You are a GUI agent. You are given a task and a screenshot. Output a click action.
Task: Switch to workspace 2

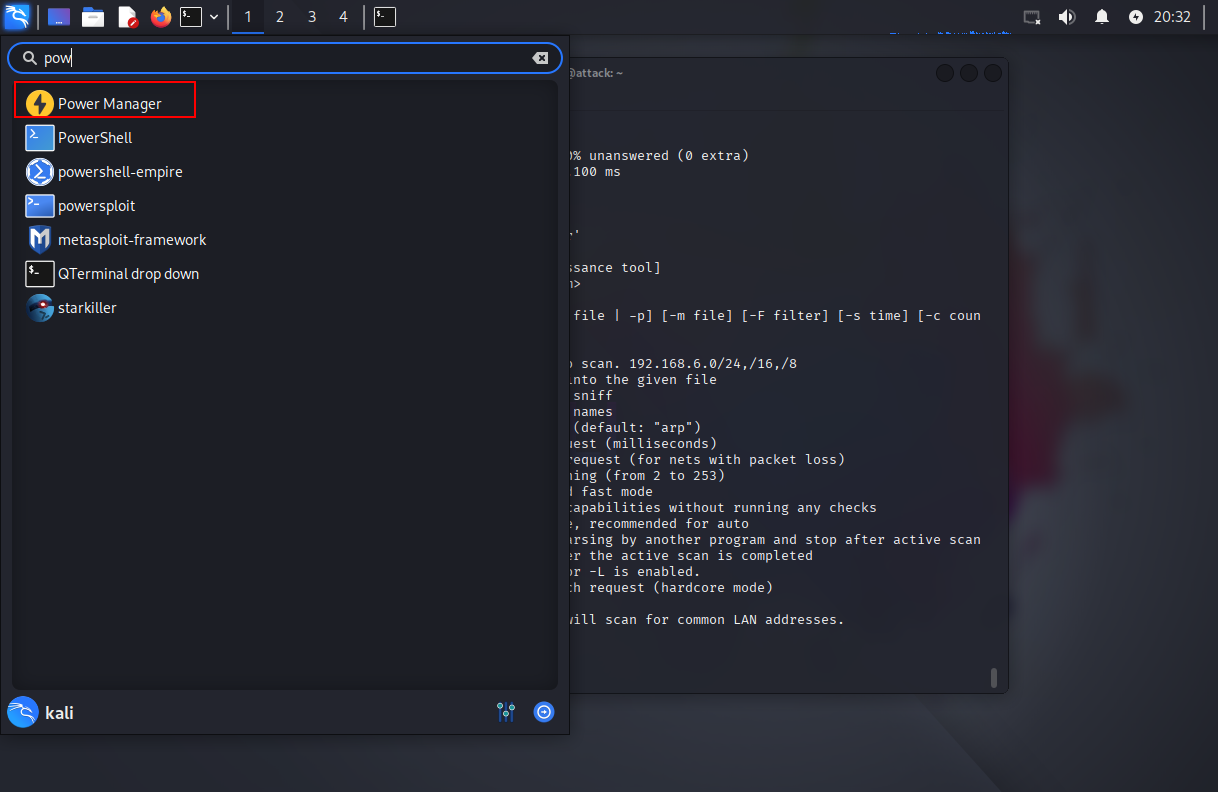(280, 17)
